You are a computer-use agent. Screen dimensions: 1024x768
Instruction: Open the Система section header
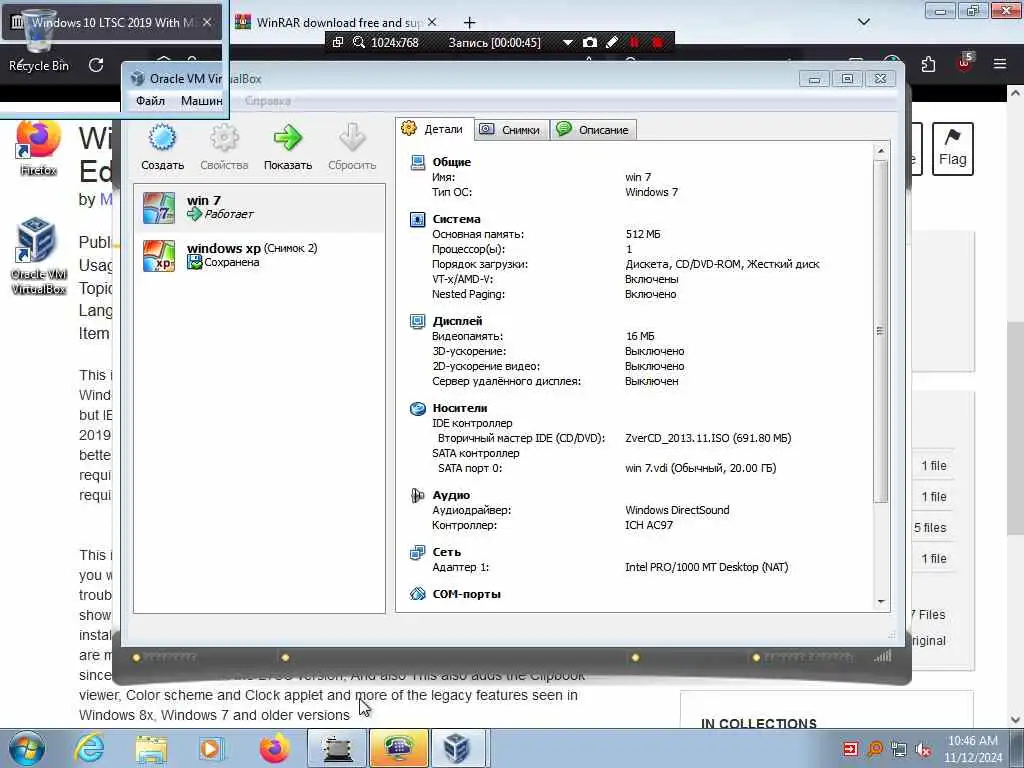456,219
